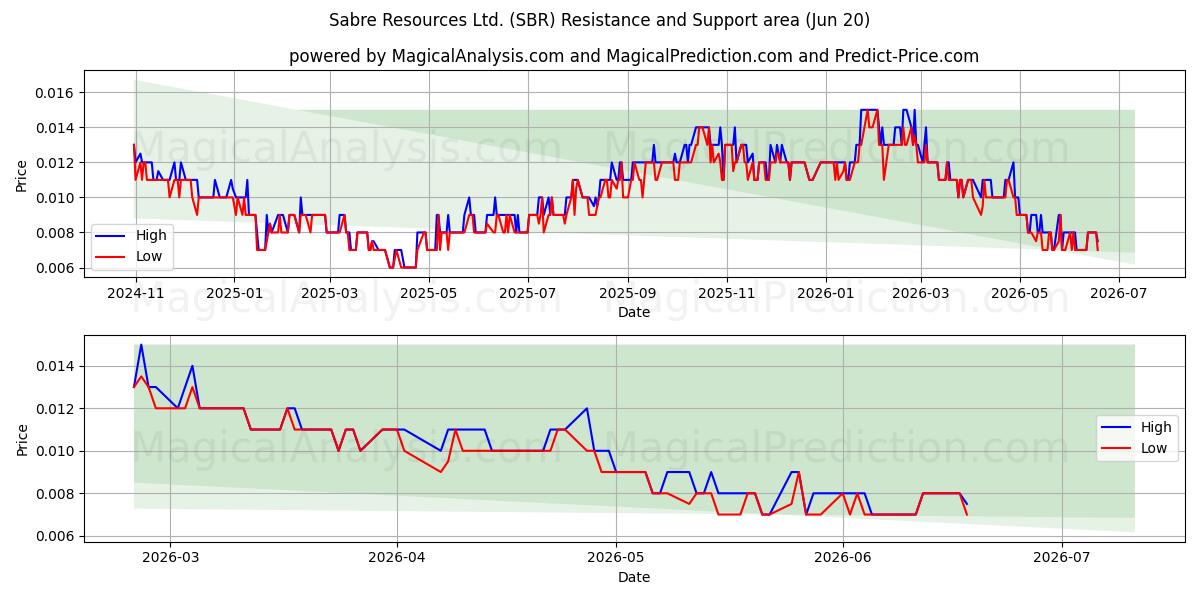Click 'High' in the bottom chart legend
The image size is (1200, 600).
[x=1156, y=427]
